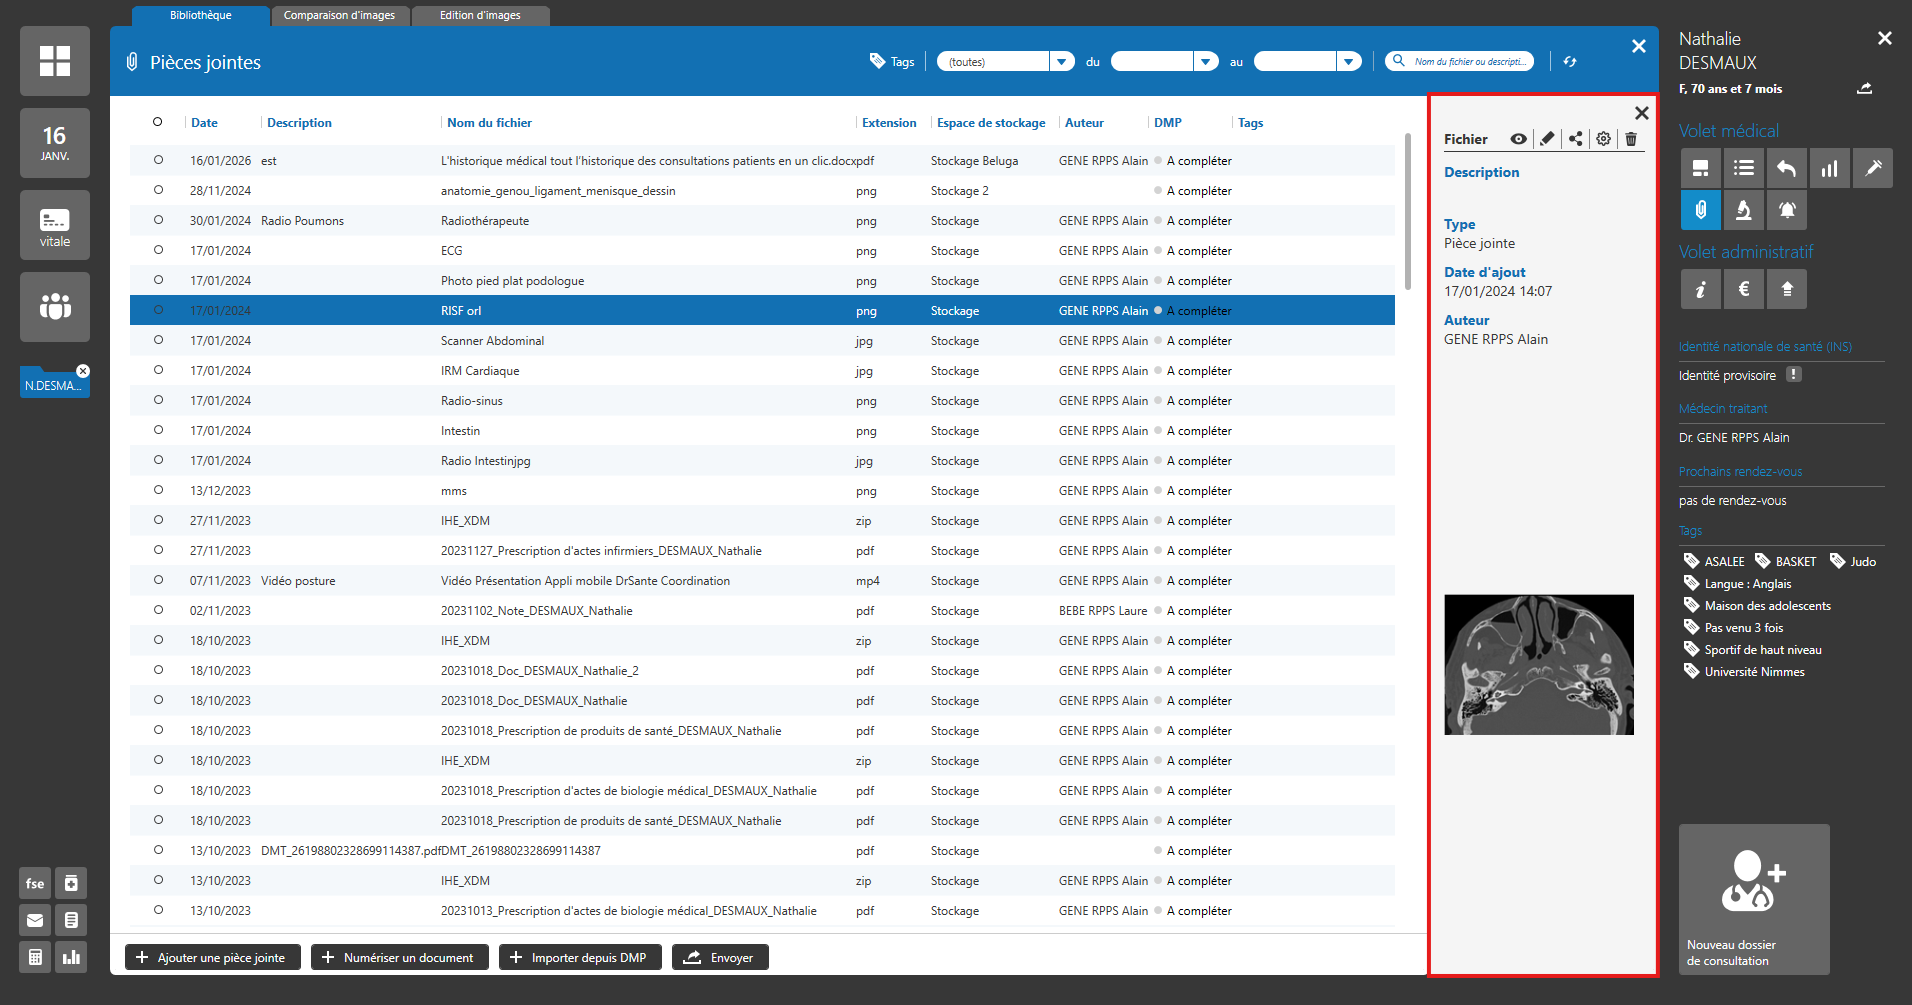The height and width of the screenshot is (1005, 1912).
Task: Delete the file using the trash icon
Action: click(x=1631, y=139)
